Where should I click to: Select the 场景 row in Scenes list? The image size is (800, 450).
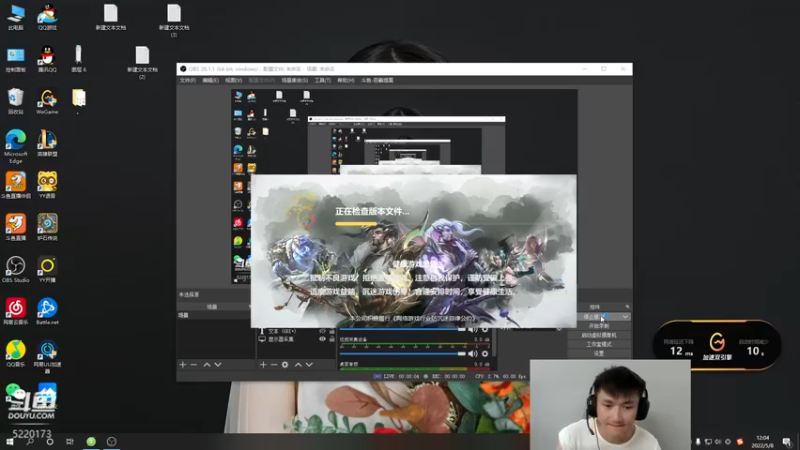tap(215, 315)
